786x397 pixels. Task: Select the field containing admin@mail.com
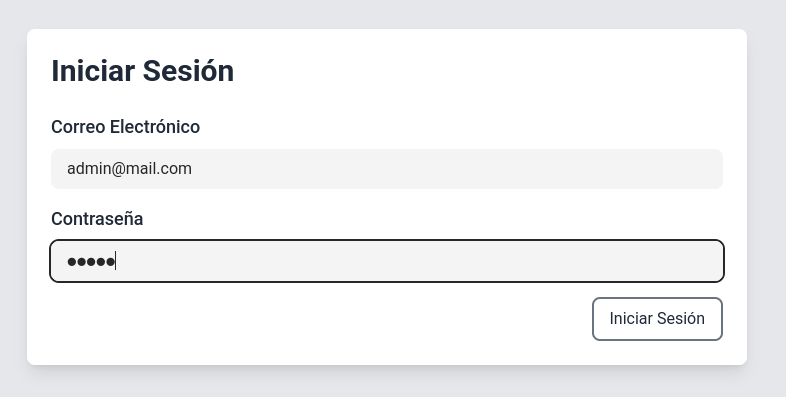pos(387,169)
